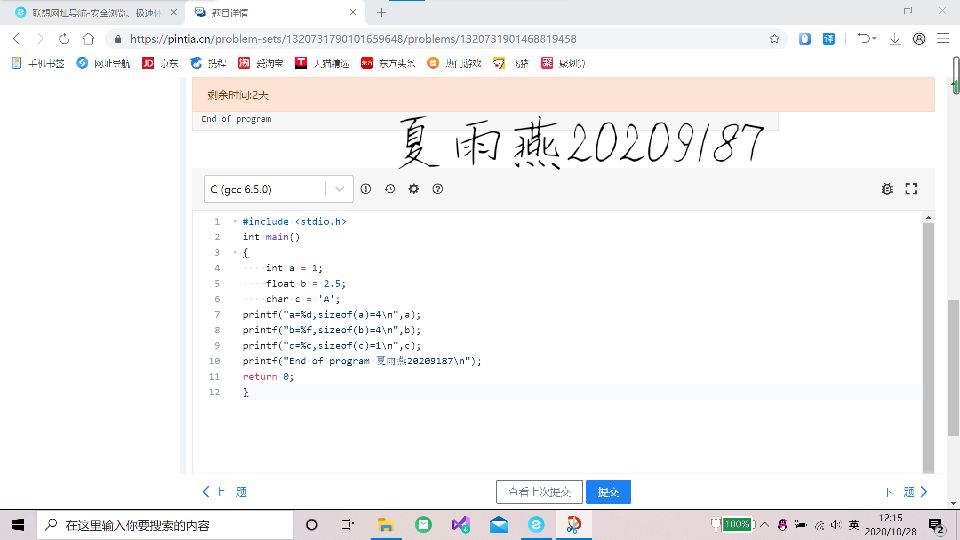Viewport: 960px width, 540px height.
Task: Bookmark this page with star icon
Action: point(774,39)
